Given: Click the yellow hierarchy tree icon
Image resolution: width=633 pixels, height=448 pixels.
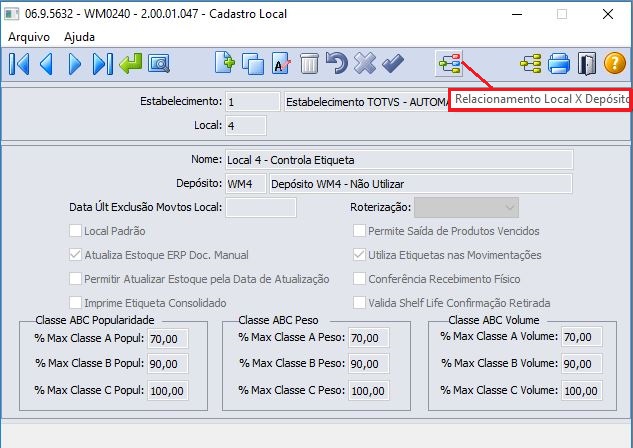Looking at the screenshot, I should click(x=530, y=64).
